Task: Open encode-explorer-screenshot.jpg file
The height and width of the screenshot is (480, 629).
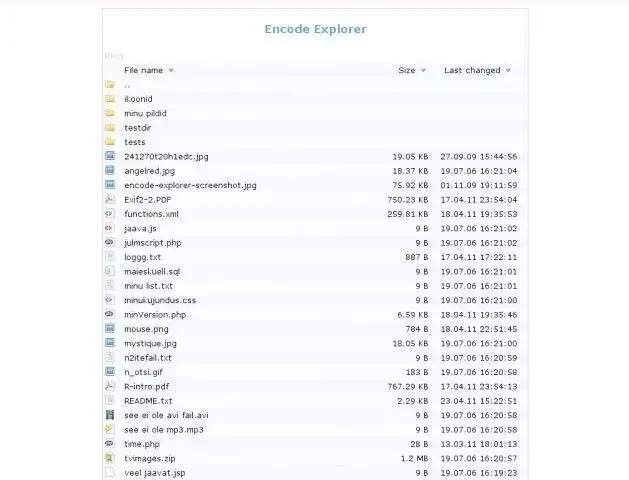Action: pos(190,185)
